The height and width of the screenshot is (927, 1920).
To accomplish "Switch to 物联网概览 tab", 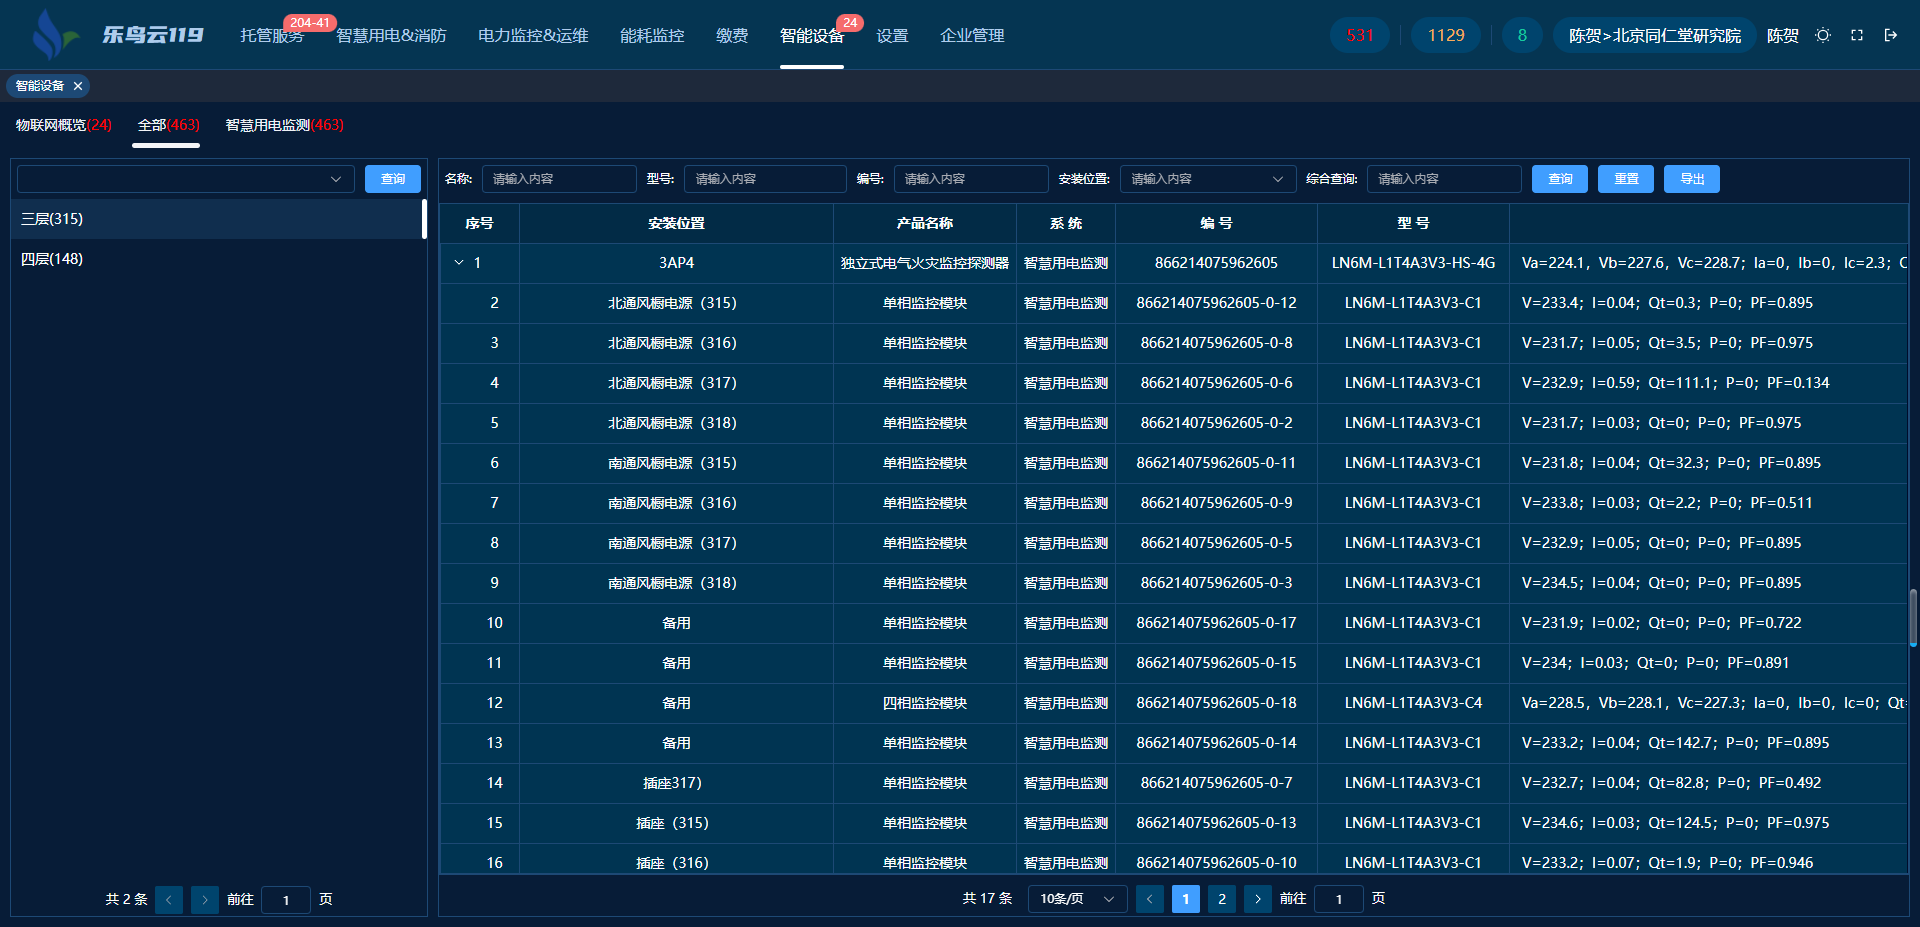I will [x=63, y=125].
